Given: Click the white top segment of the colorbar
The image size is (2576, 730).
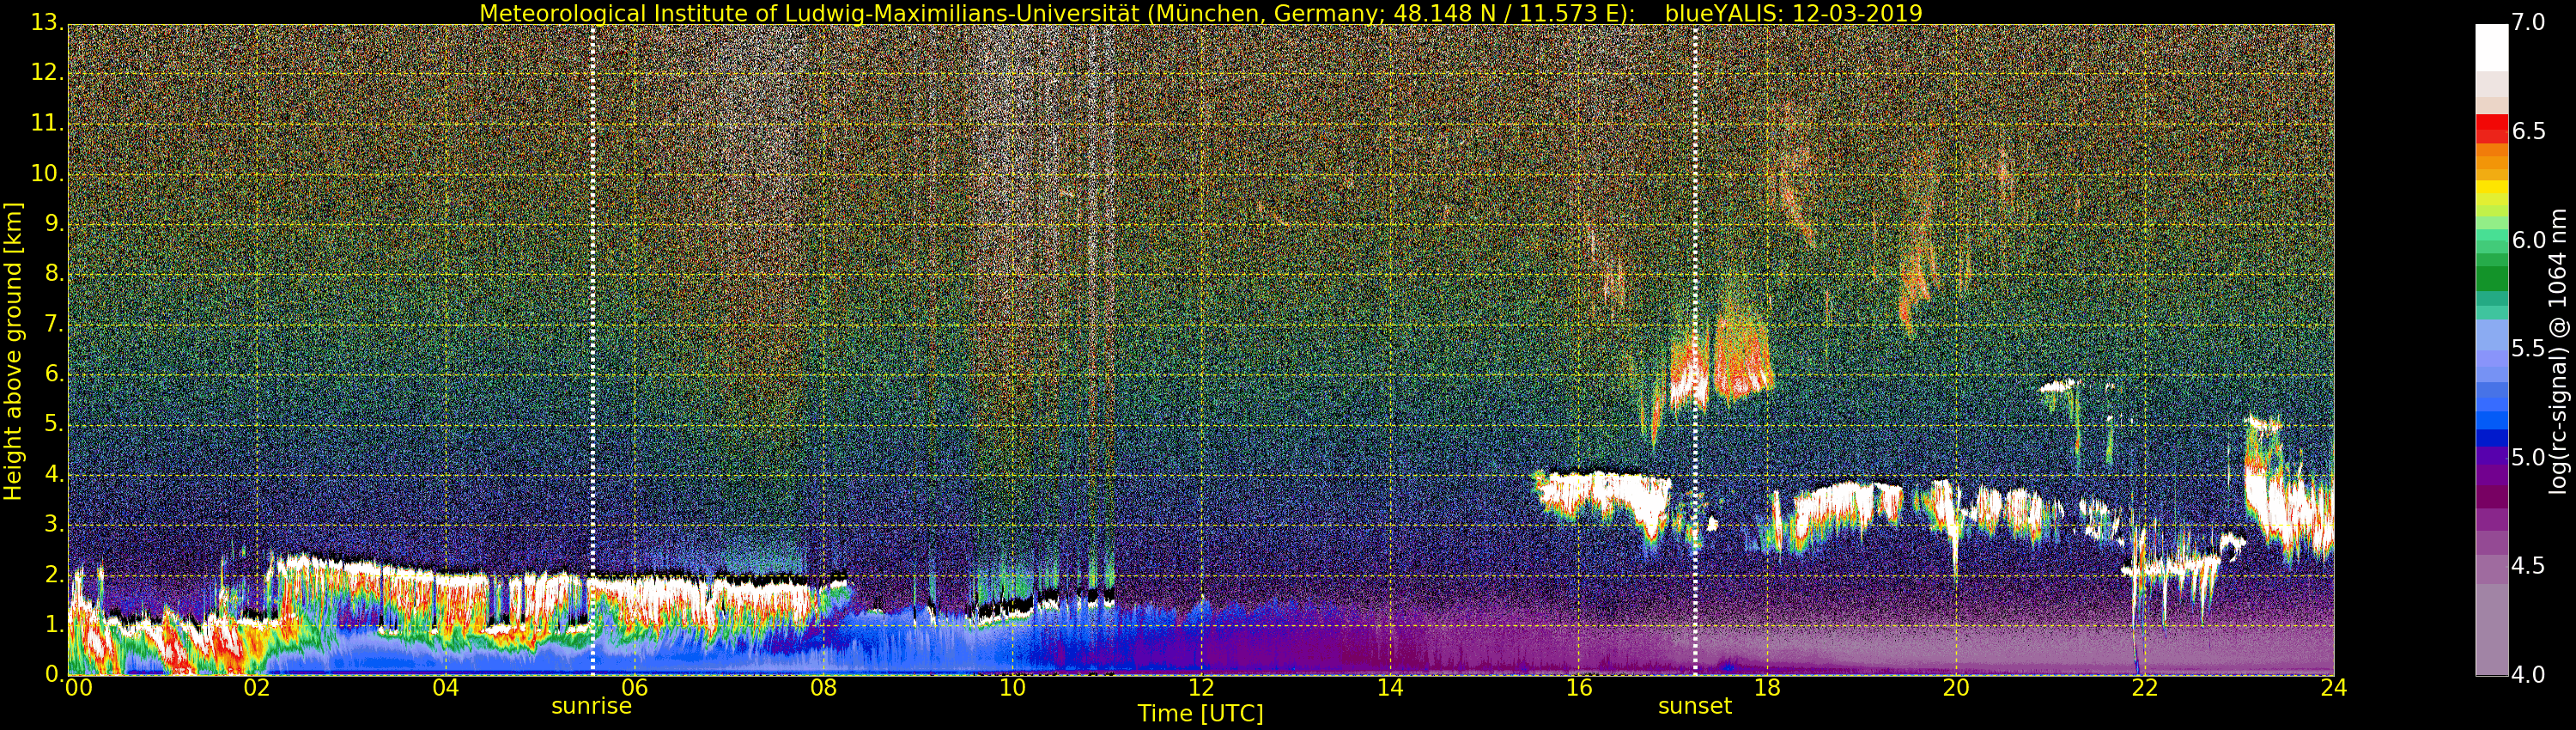Looking at the screenshot, I should click(2492, 47).
